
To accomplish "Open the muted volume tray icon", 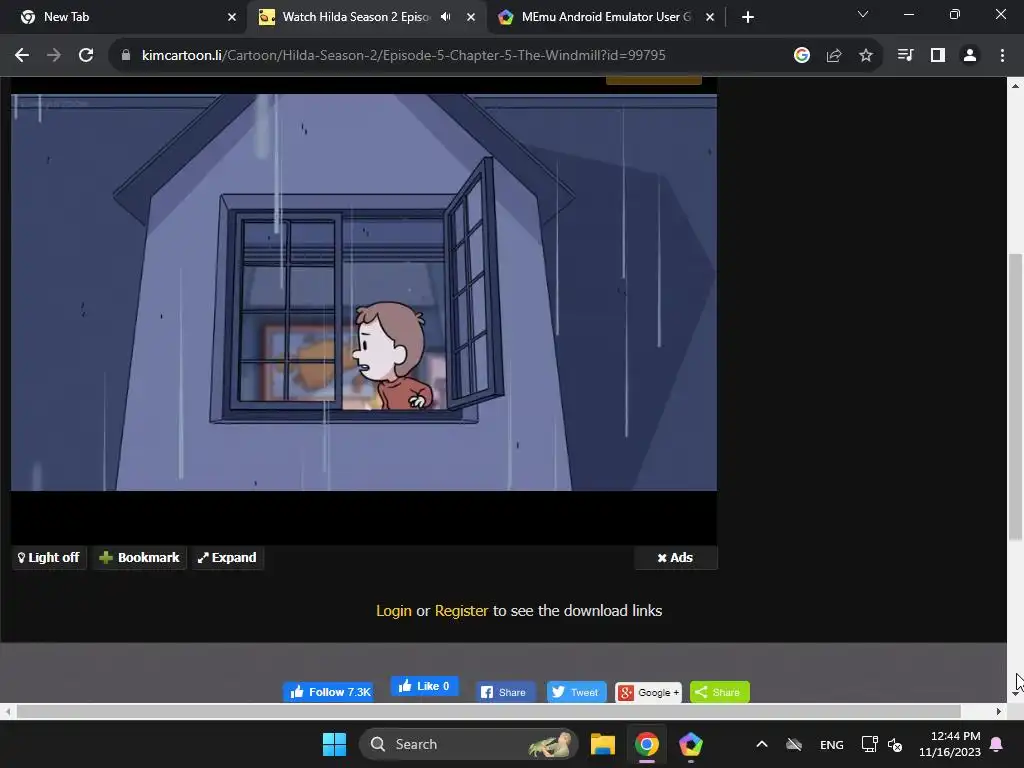I will [895, 744].
